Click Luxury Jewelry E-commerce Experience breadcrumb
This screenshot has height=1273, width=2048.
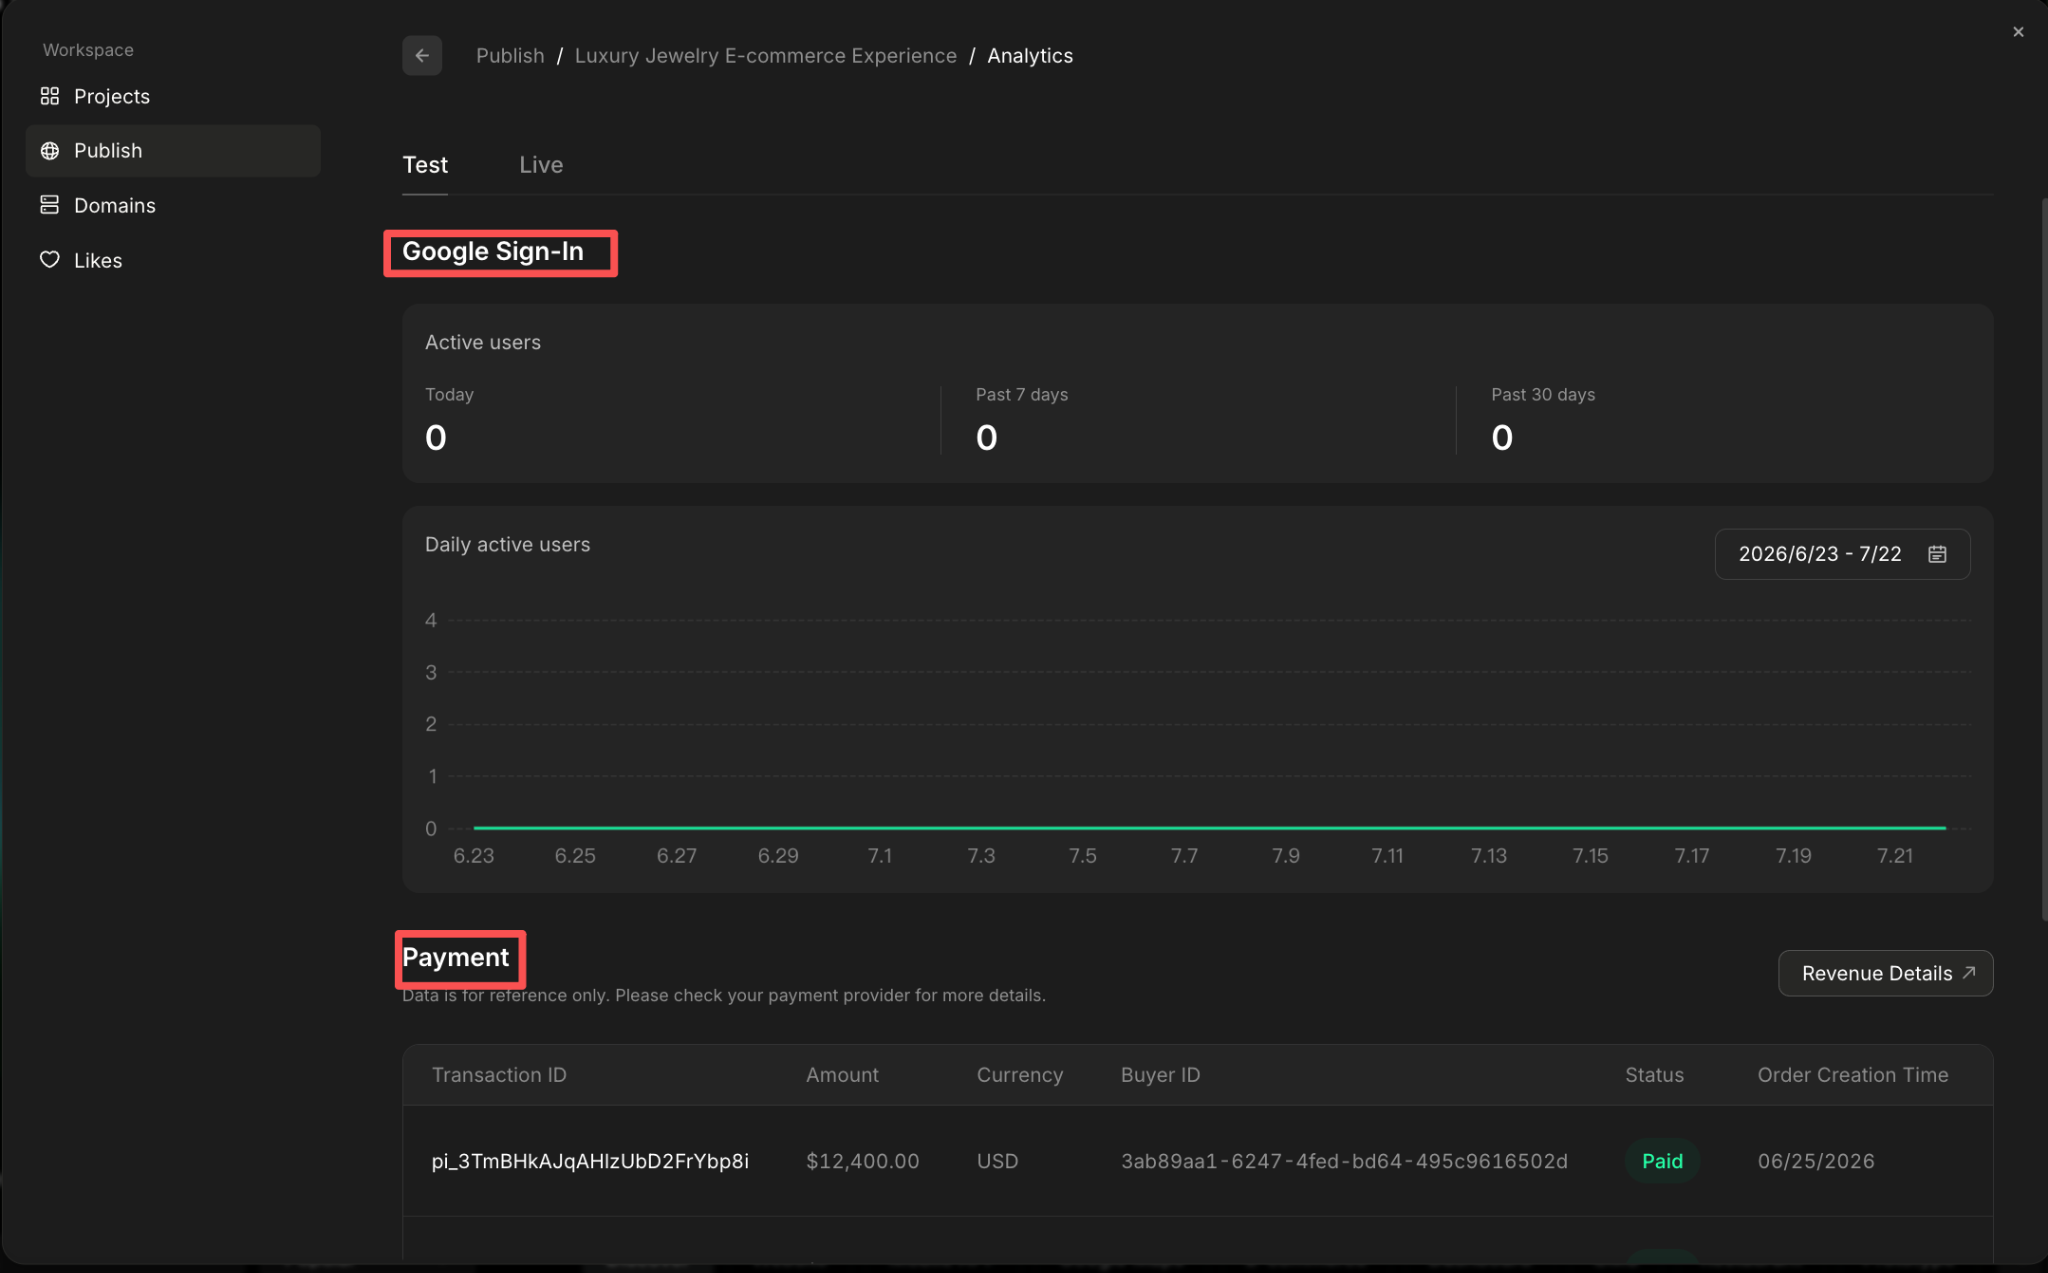[x=766, y=56]
